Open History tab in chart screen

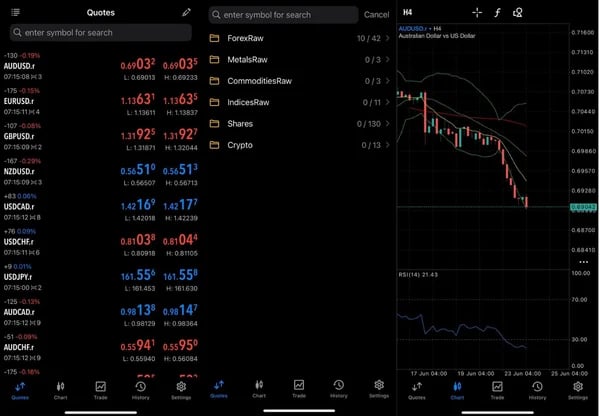537,390
